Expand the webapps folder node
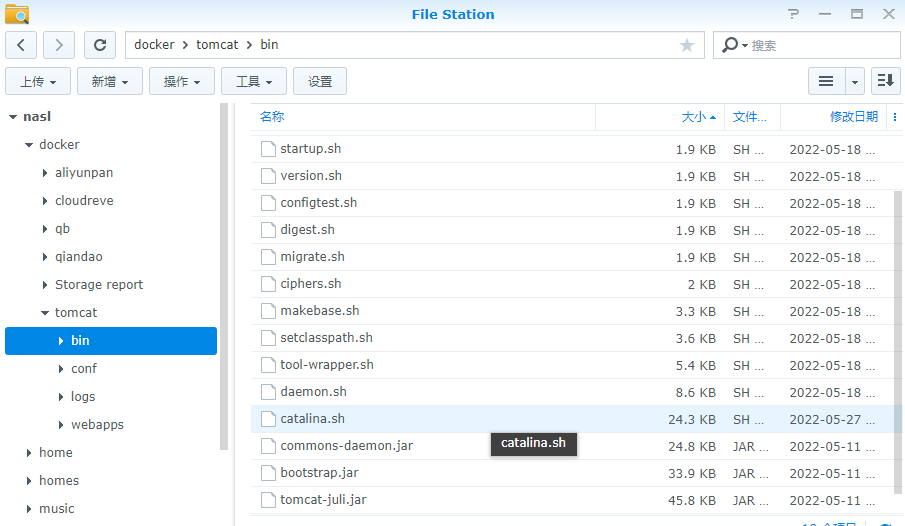 (x=61, y=425)
